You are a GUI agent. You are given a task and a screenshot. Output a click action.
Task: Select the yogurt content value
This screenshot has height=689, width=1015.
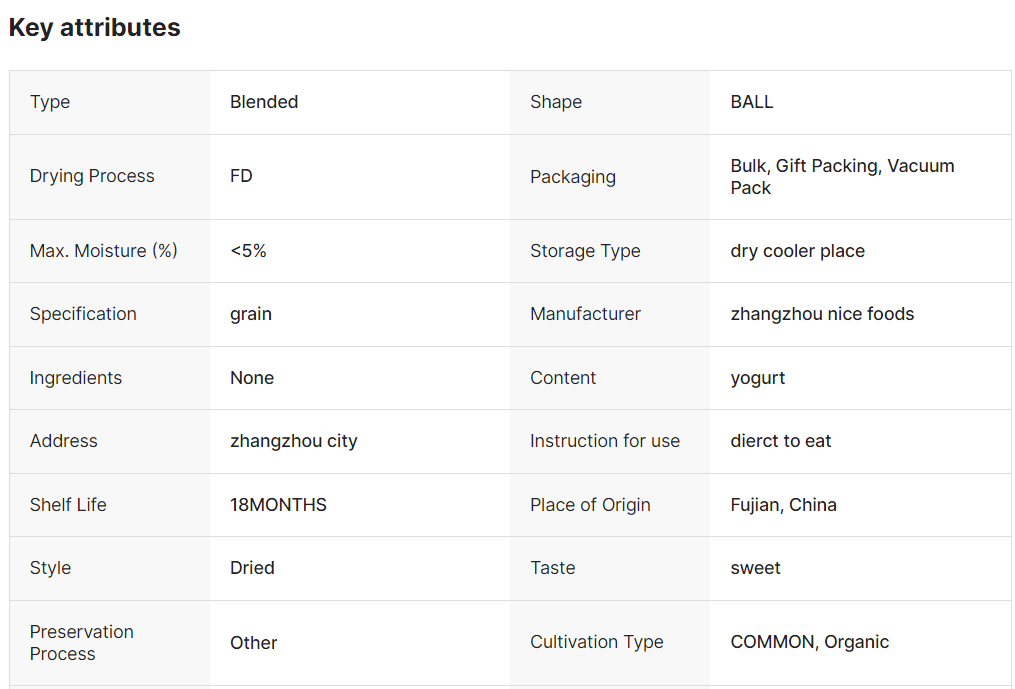coord(757,378)
